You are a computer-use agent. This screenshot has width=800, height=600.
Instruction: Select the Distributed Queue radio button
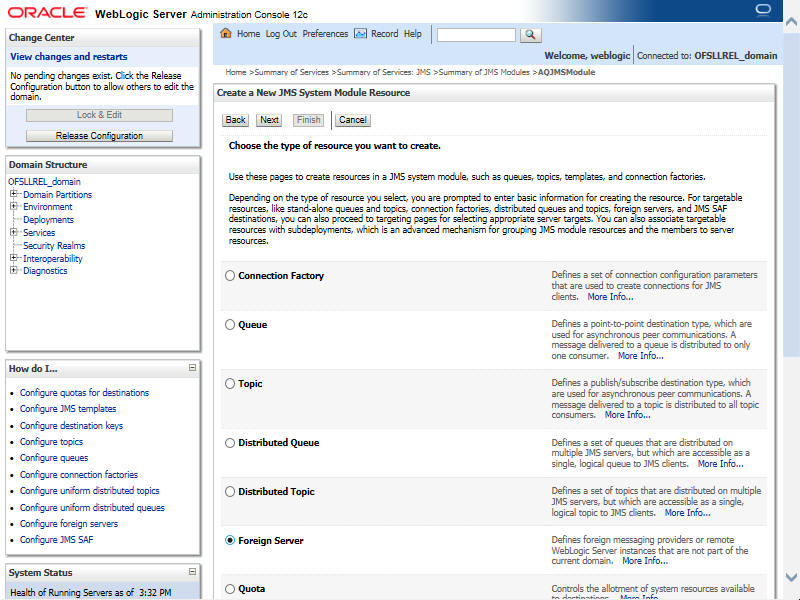click(230, 443)
